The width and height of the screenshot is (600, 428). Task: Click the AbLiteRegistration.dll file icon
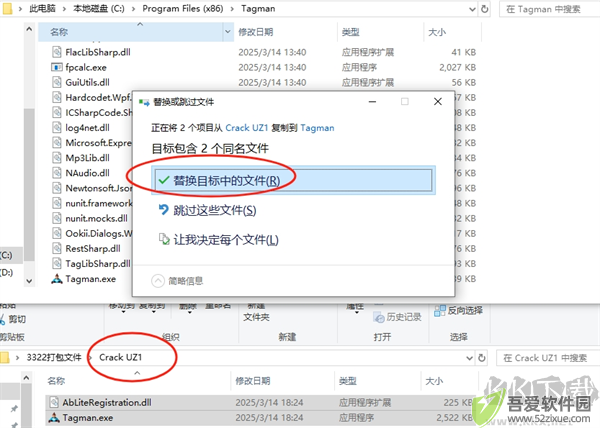click(54, 402)
